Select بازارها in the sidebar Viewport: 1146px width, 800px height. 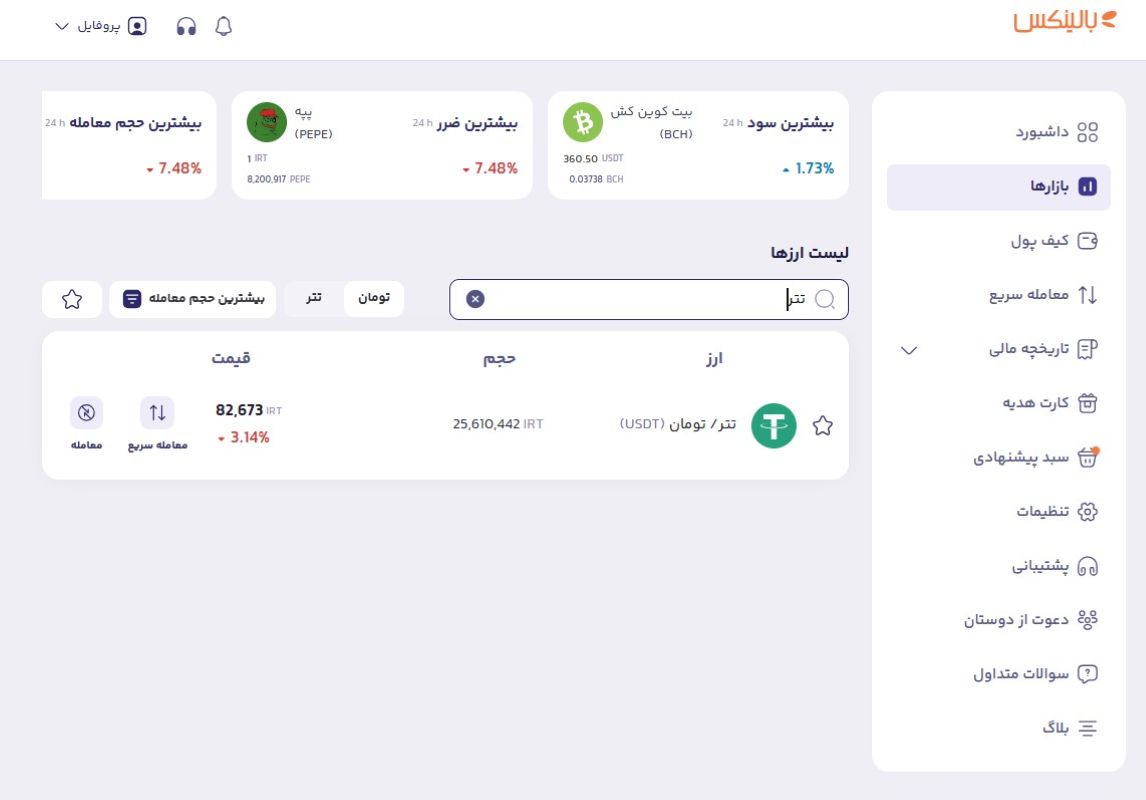998,187
